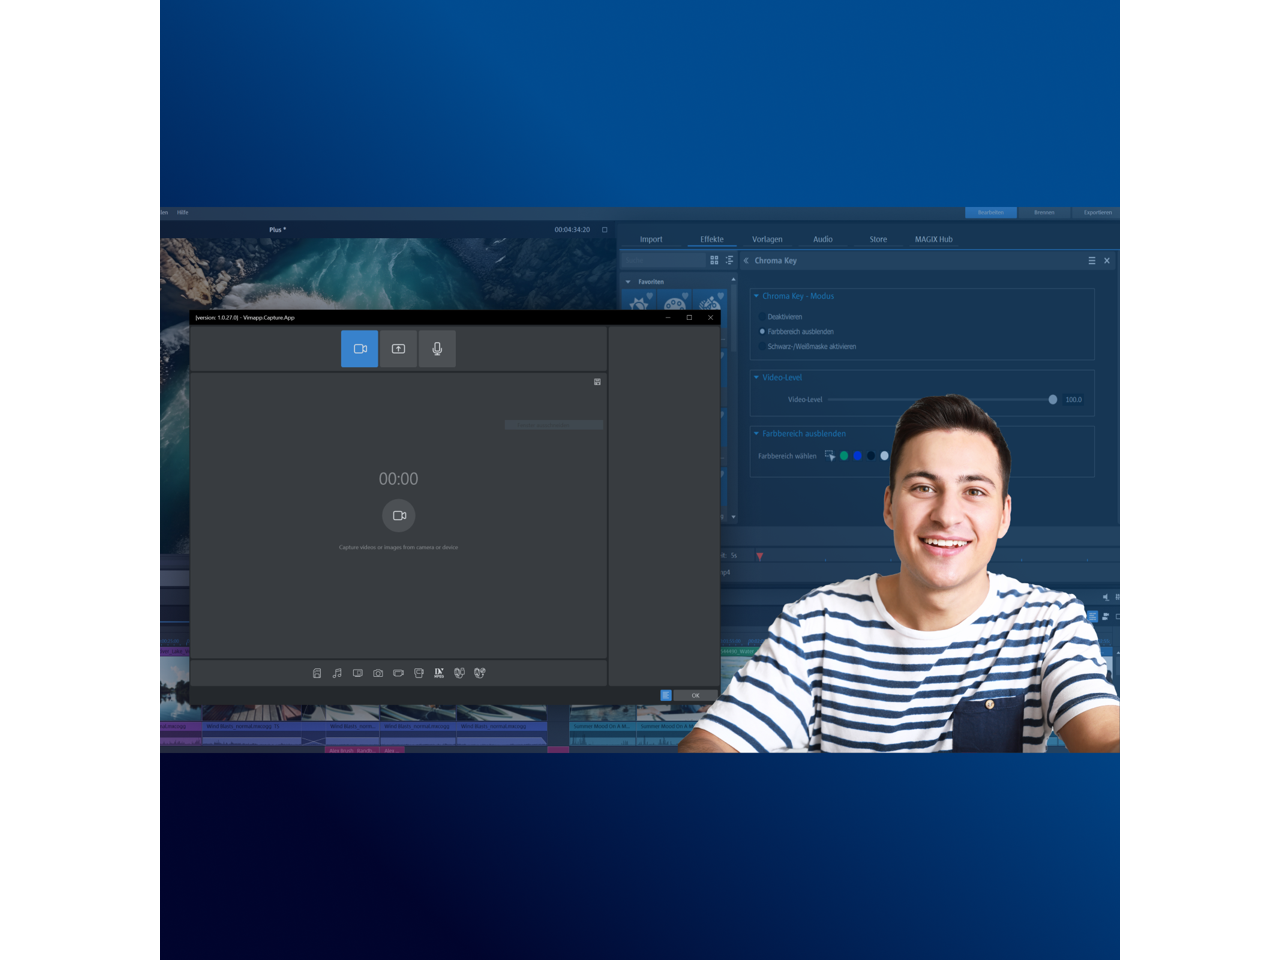The image size is (1280, 960).
Task: Switch to the Effekte tab
Action: (712, 239)
